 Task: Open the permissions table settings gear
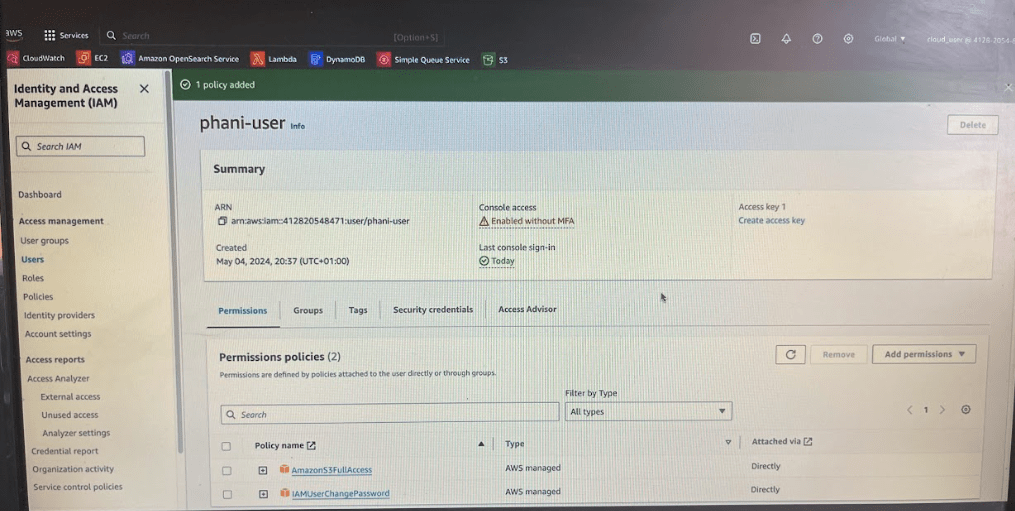click(x=965, y=410)
